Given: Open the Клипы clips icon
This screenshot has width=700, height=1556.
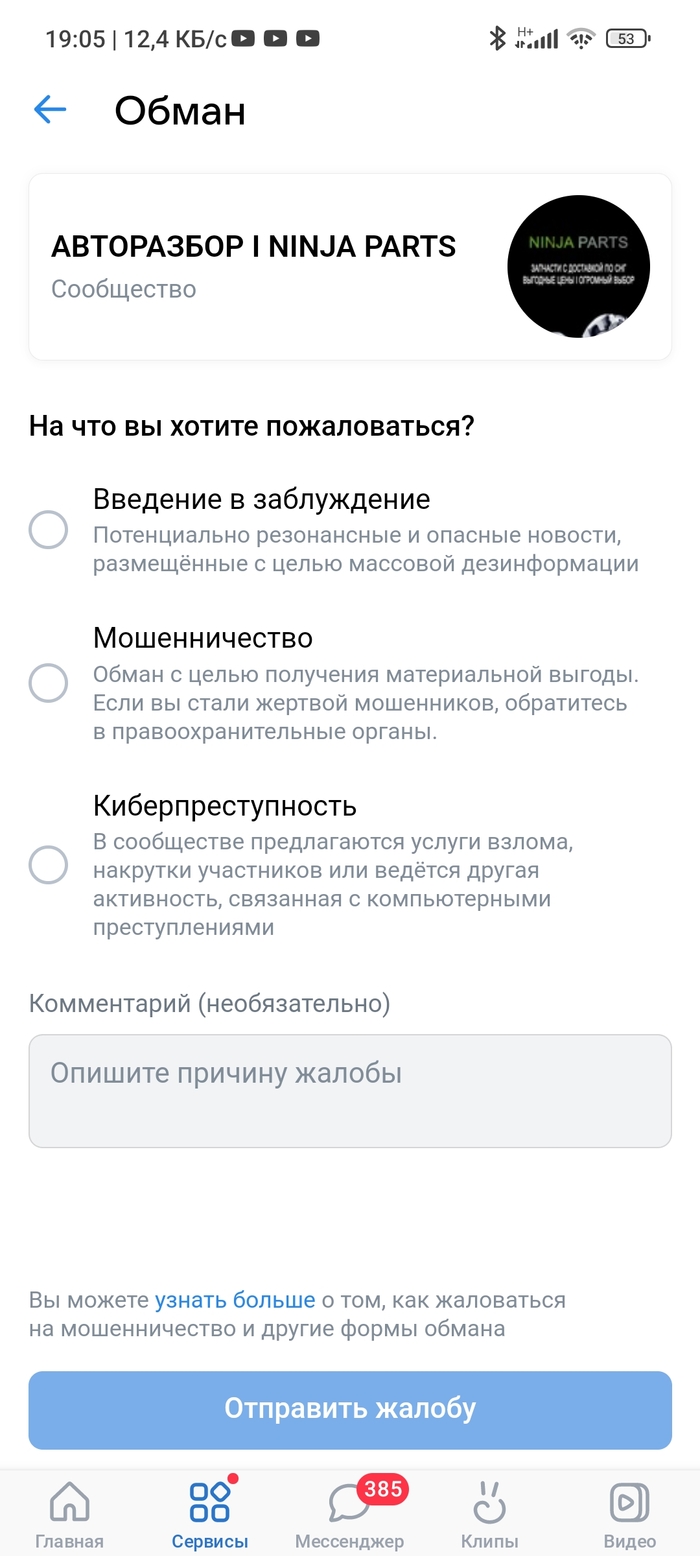Looking at the screenshot, I should pos(489,1501).
